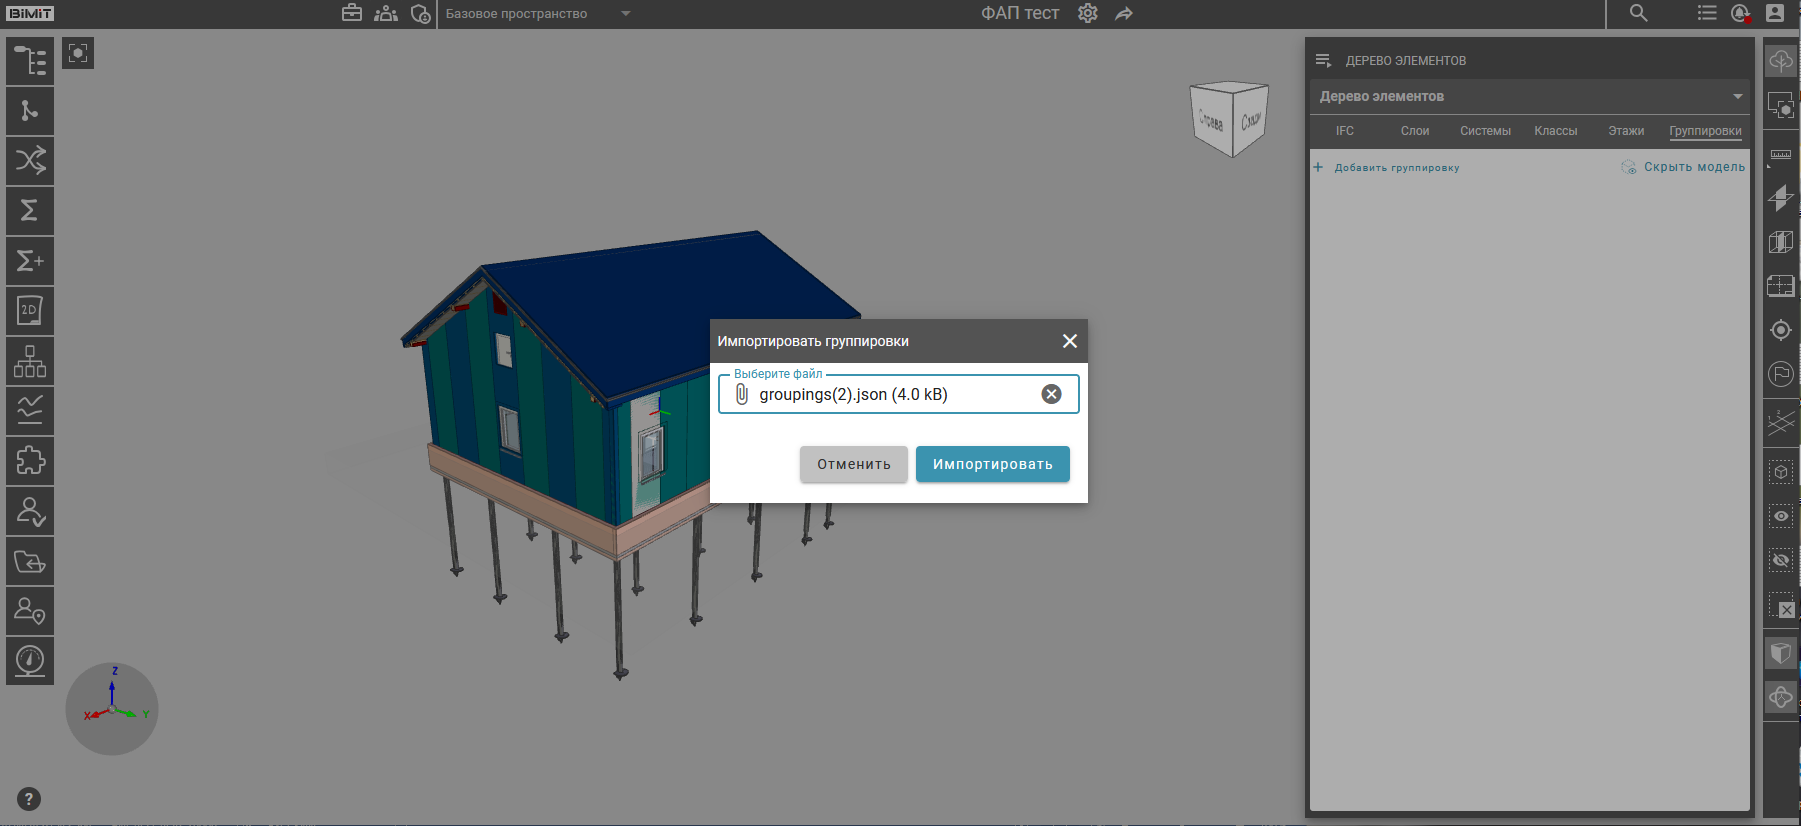
Task: Collapse the ДЕРЕВО ЭЛЕМЕНТОВ panel header icon
Action: (x=1323, y=61)
